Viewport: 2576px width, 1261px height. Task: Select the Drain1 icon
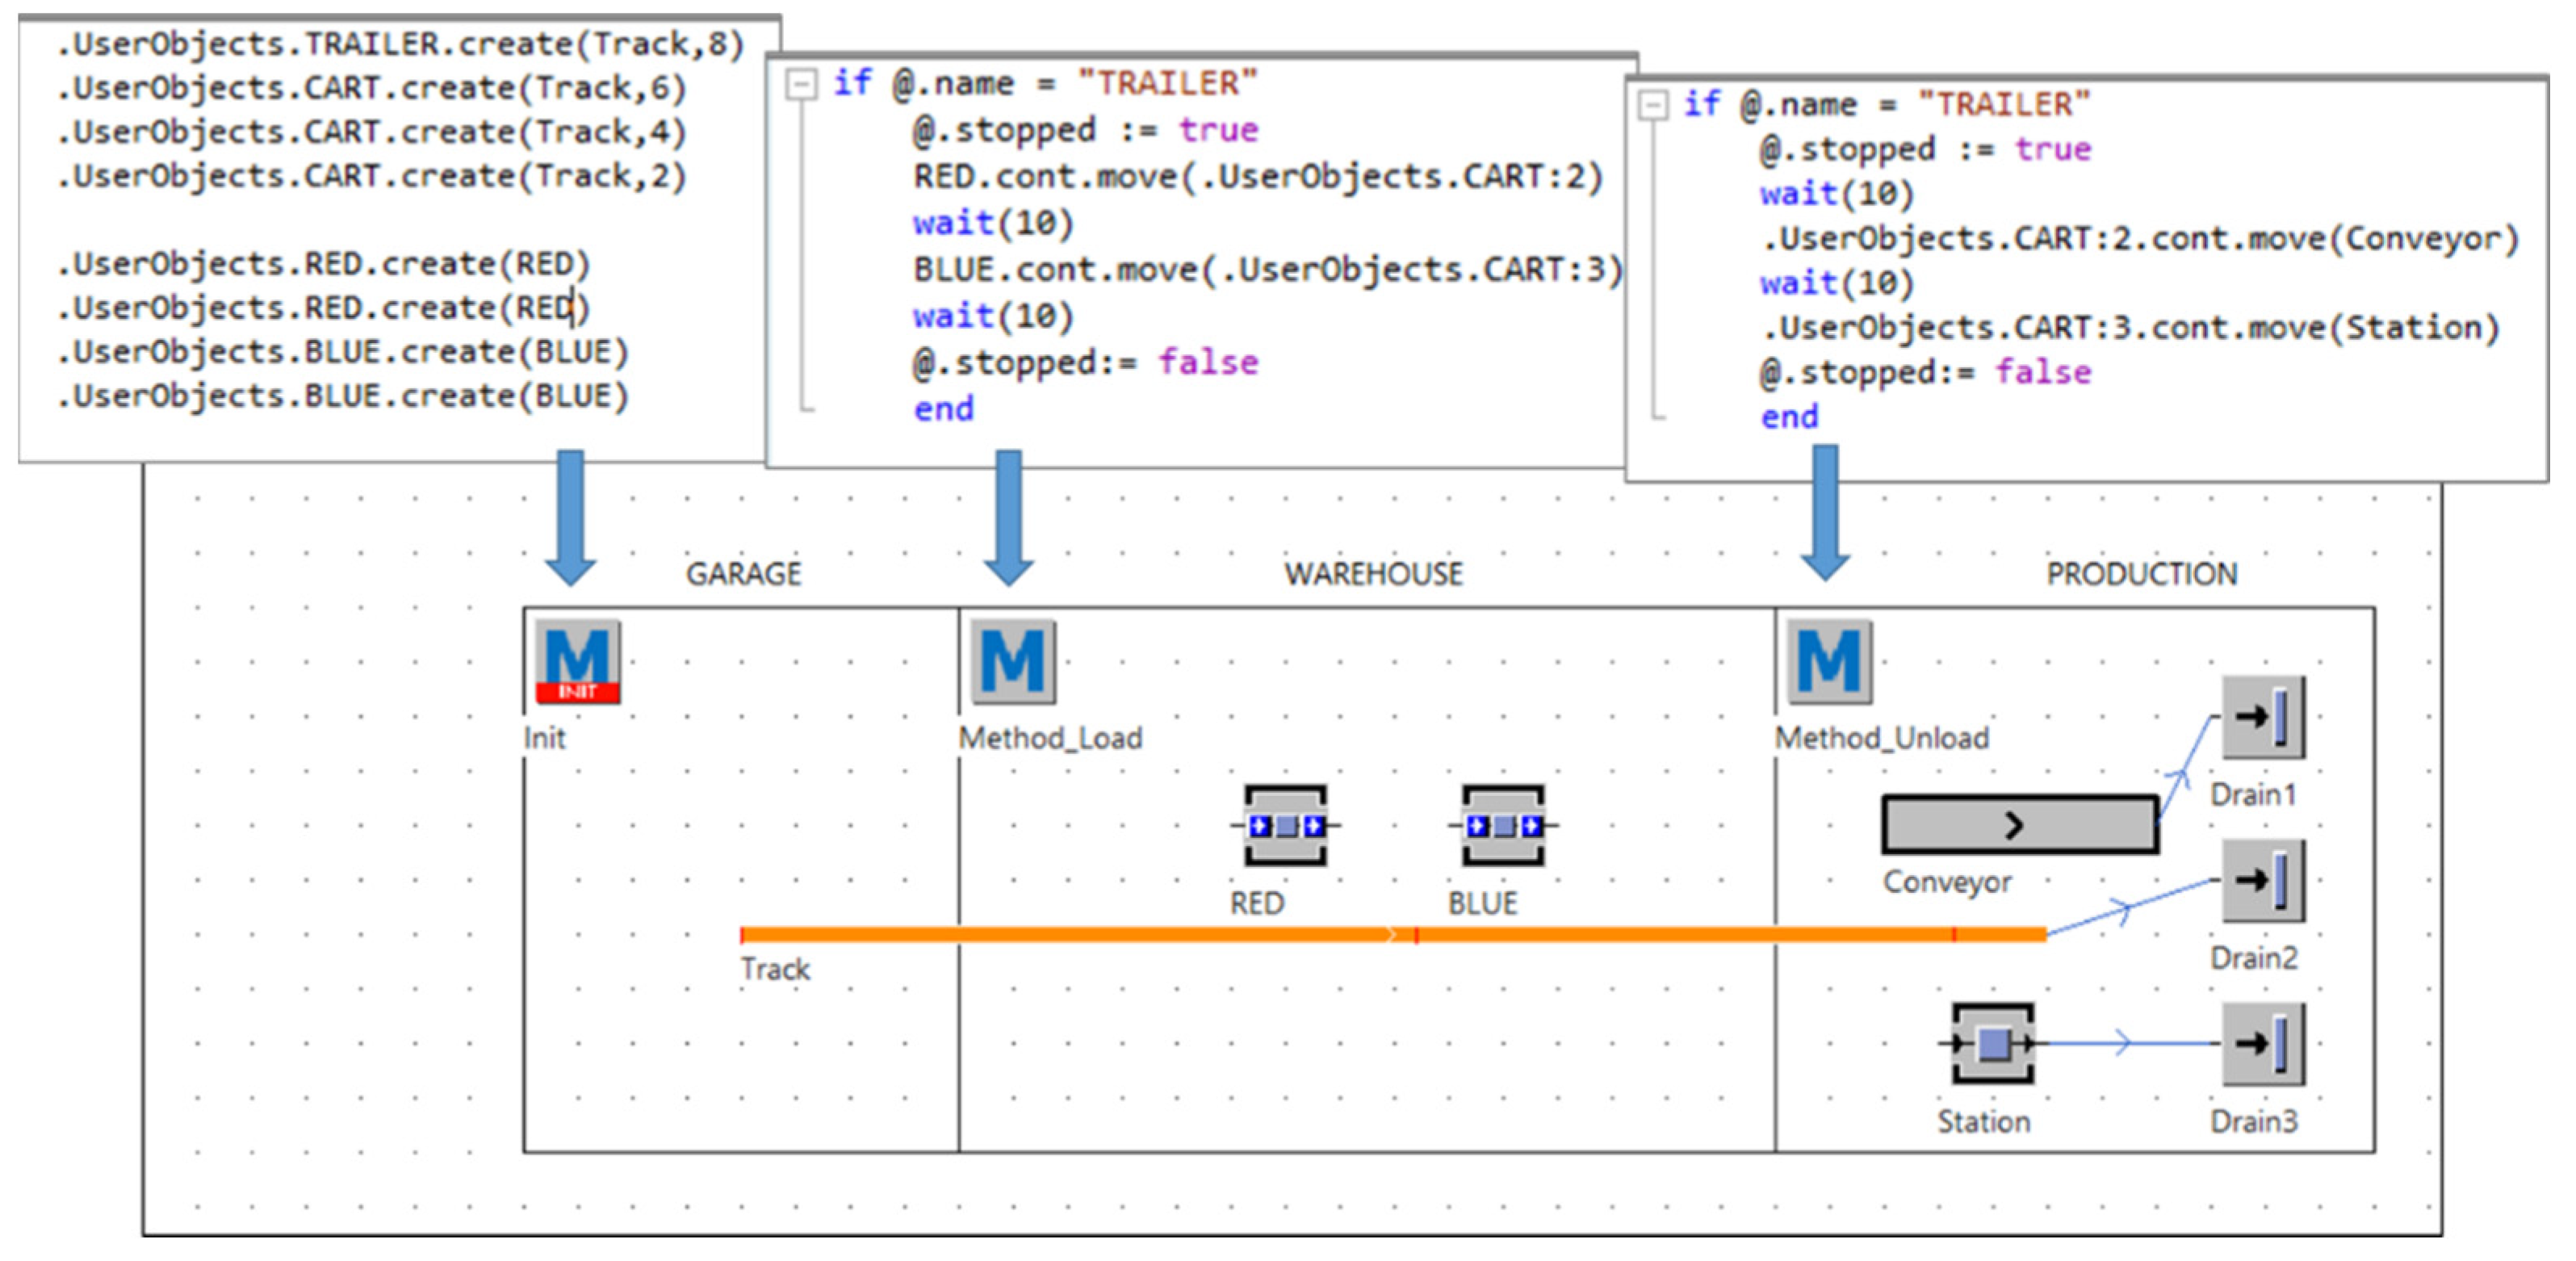pos(2263,716)
